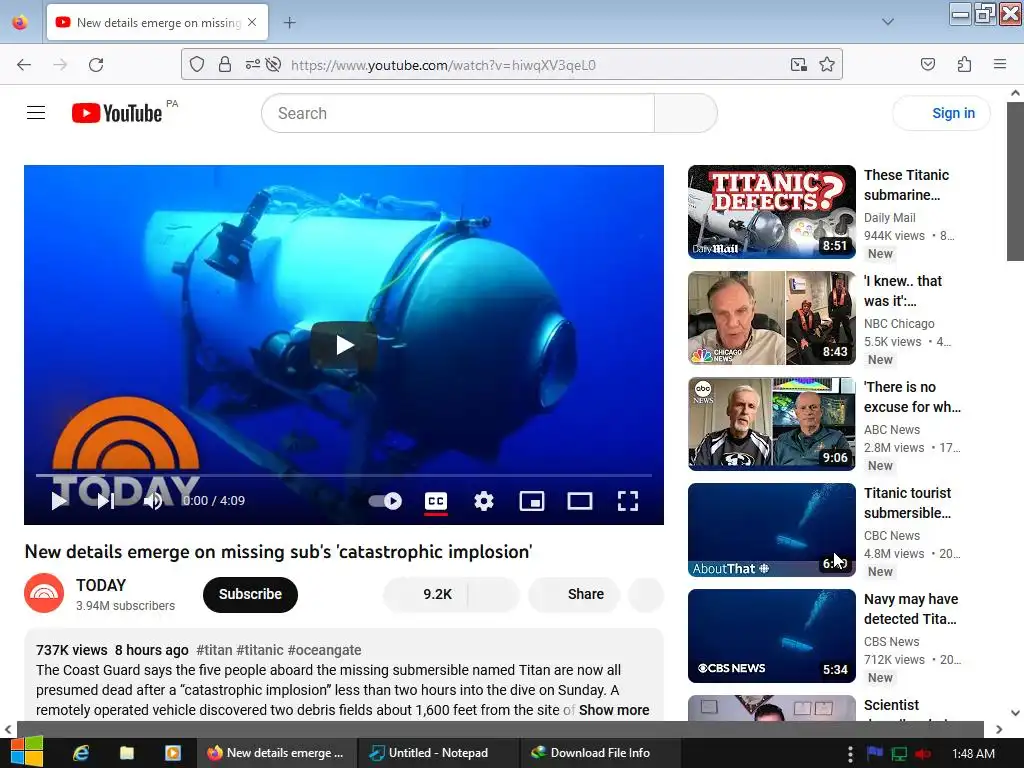Image resolution: width=1024 pixels, height=768 pixels.
Task: Go back in Firefox
Action: 24,65
